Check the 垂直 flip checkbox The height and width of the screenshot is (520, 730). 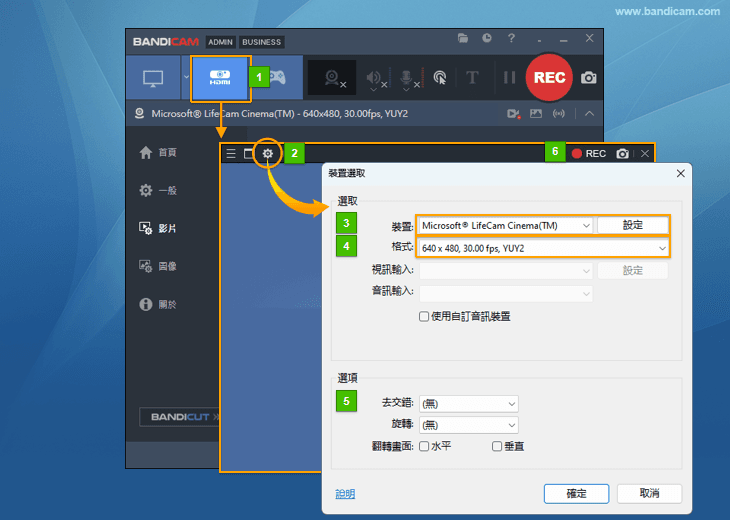pos(497,446)
